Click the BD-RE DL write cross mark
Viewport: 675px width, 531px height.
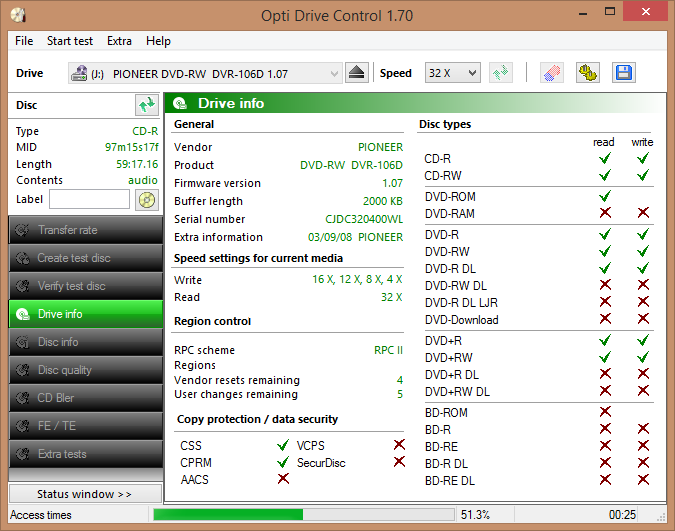tap(643, 479)
